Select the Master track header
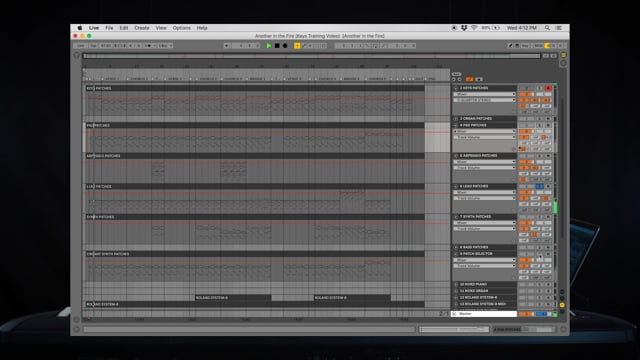 484,314
